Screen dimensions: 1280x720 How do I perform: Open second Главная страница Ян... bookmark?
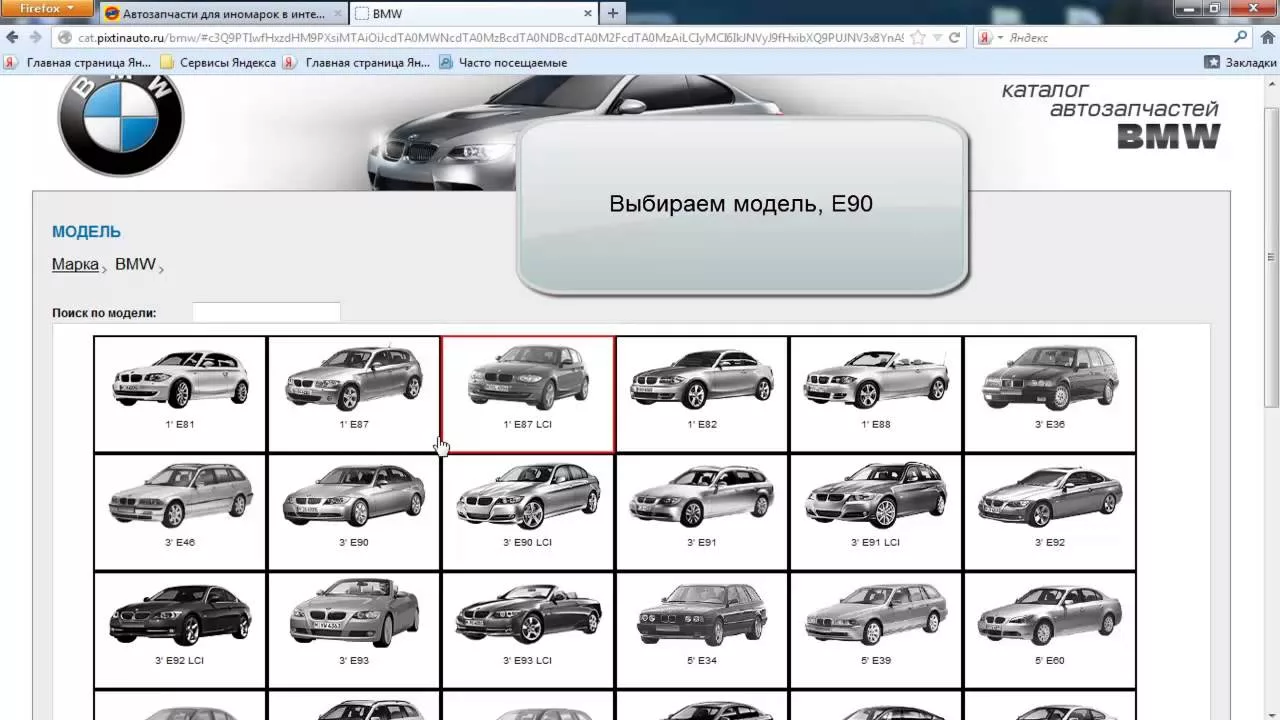(357, 62)
